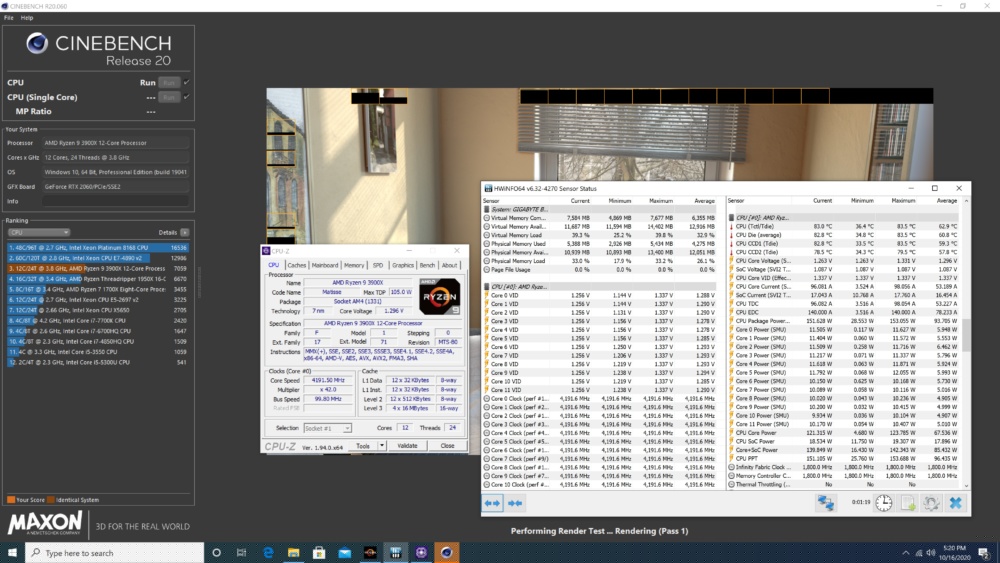Switch to CPU-Z Caches tab

(x=297, y=265)
